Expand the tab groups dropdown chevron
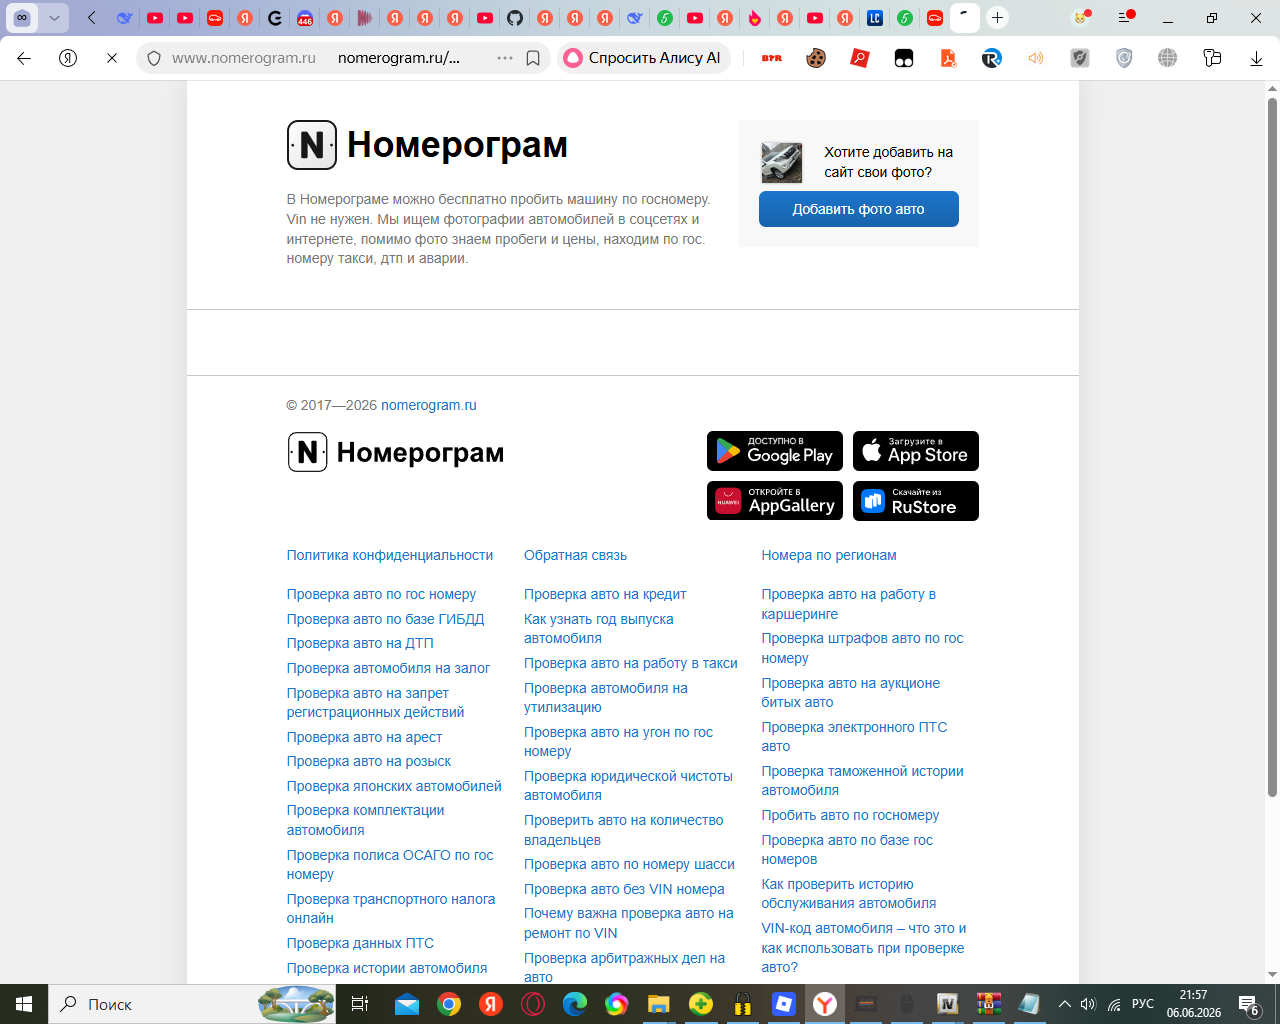The image size is (1280, 1024). click(x=54, y=18)
